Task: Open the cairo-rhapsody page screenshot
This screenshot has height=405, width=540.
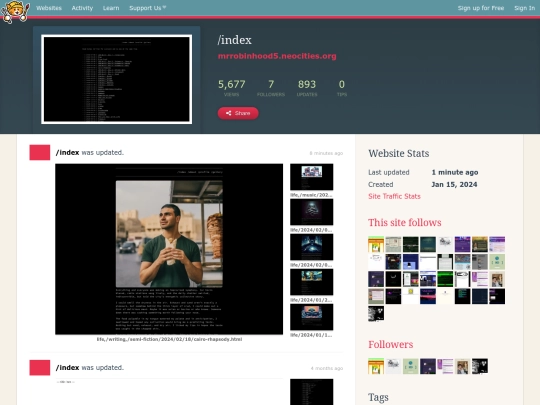Action: pos(169,249)
